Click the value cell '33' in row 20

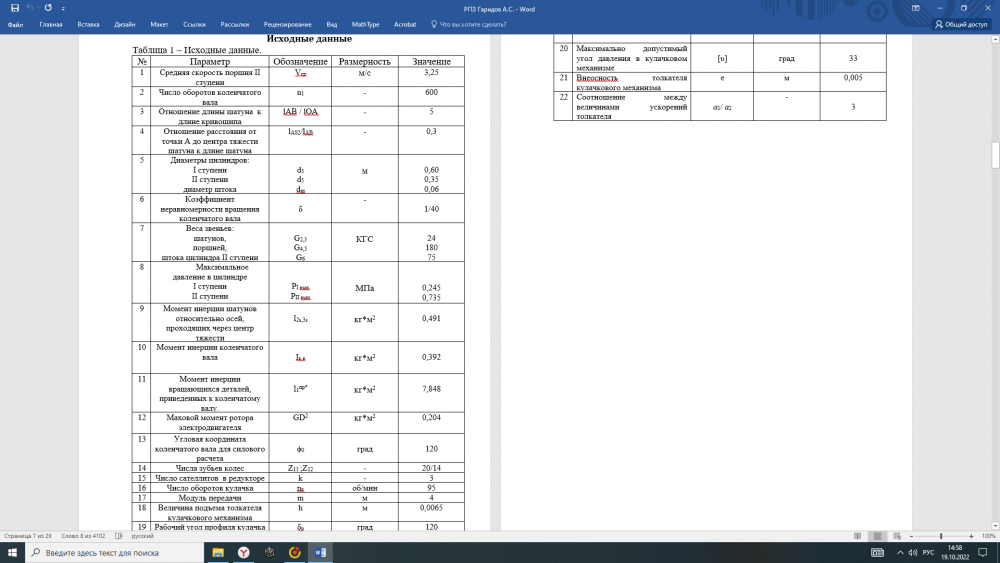pyautogui.click(x=853, y=58)
